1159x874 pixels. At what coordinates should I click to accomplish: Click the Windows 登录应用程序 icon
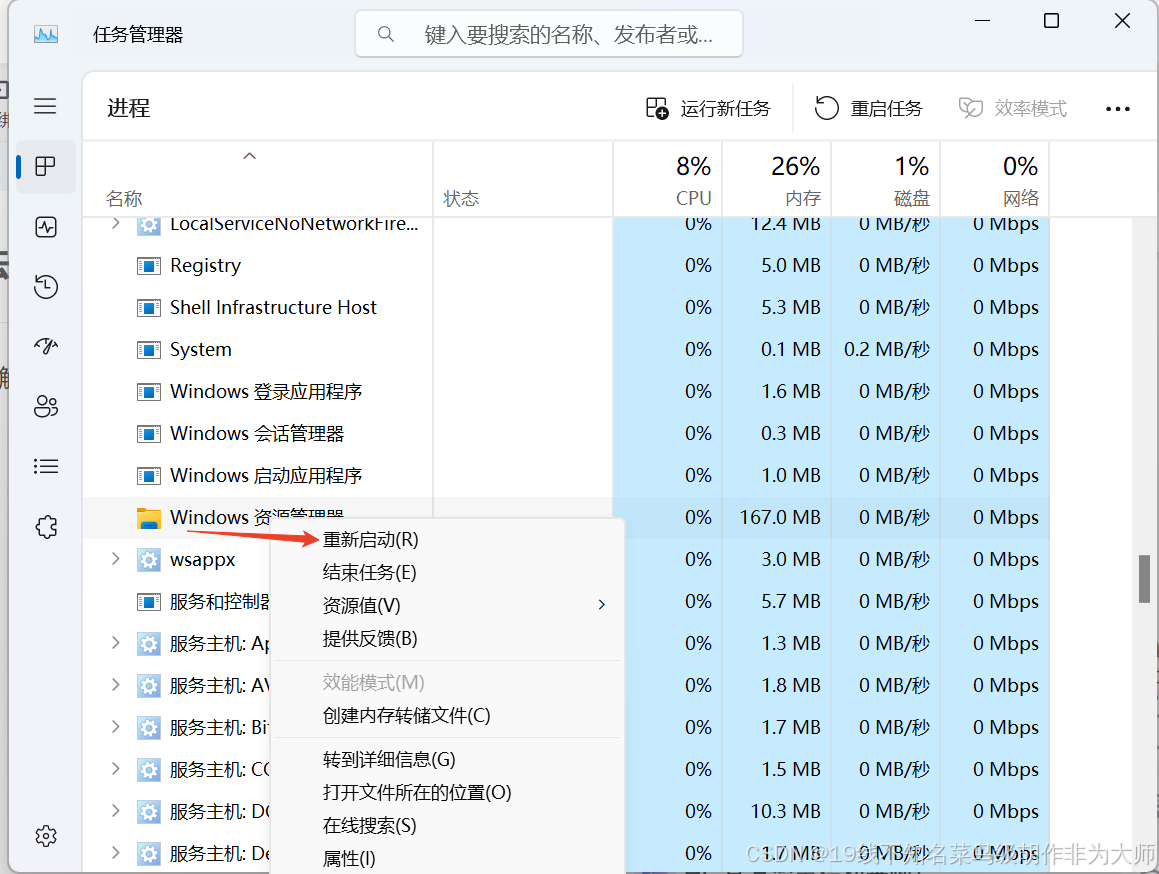[x=149, y=392]
